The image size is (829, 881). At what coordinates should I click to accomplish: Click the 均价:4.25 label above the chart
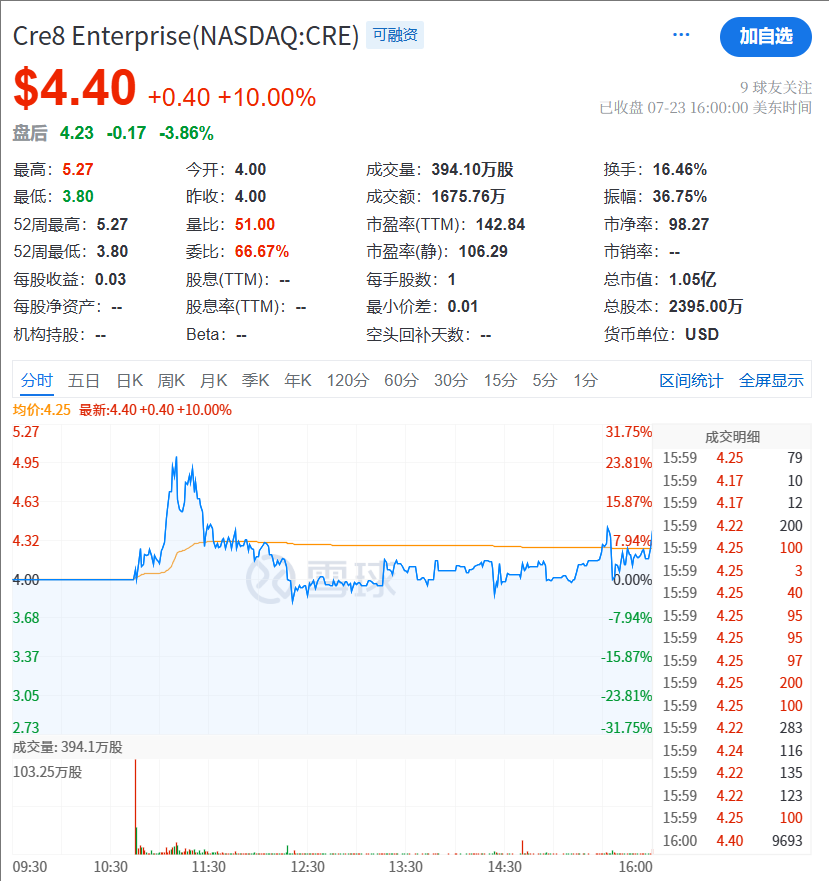point(42,410)
